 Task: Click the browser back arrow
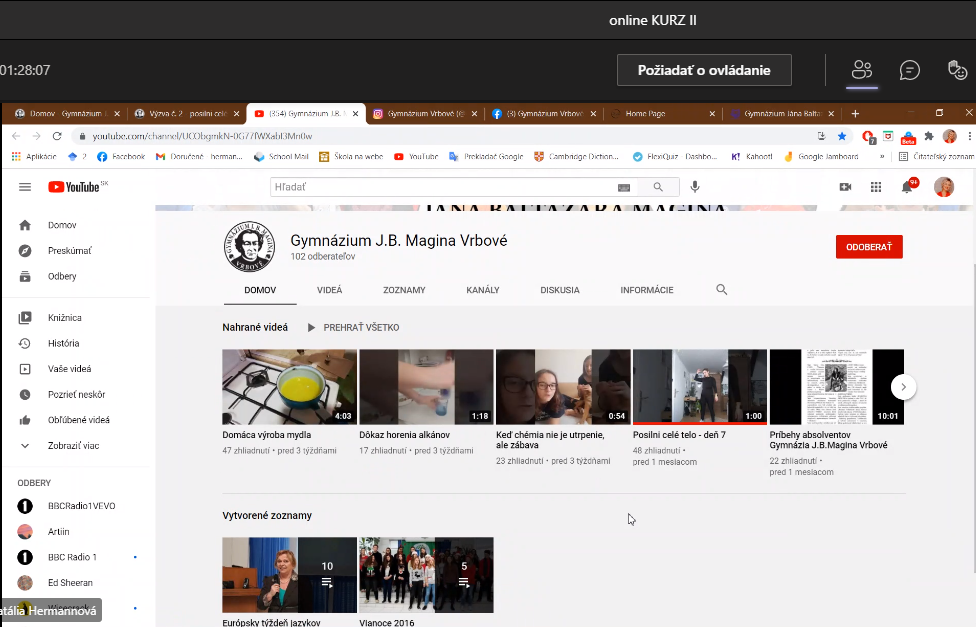coord(16,136)
